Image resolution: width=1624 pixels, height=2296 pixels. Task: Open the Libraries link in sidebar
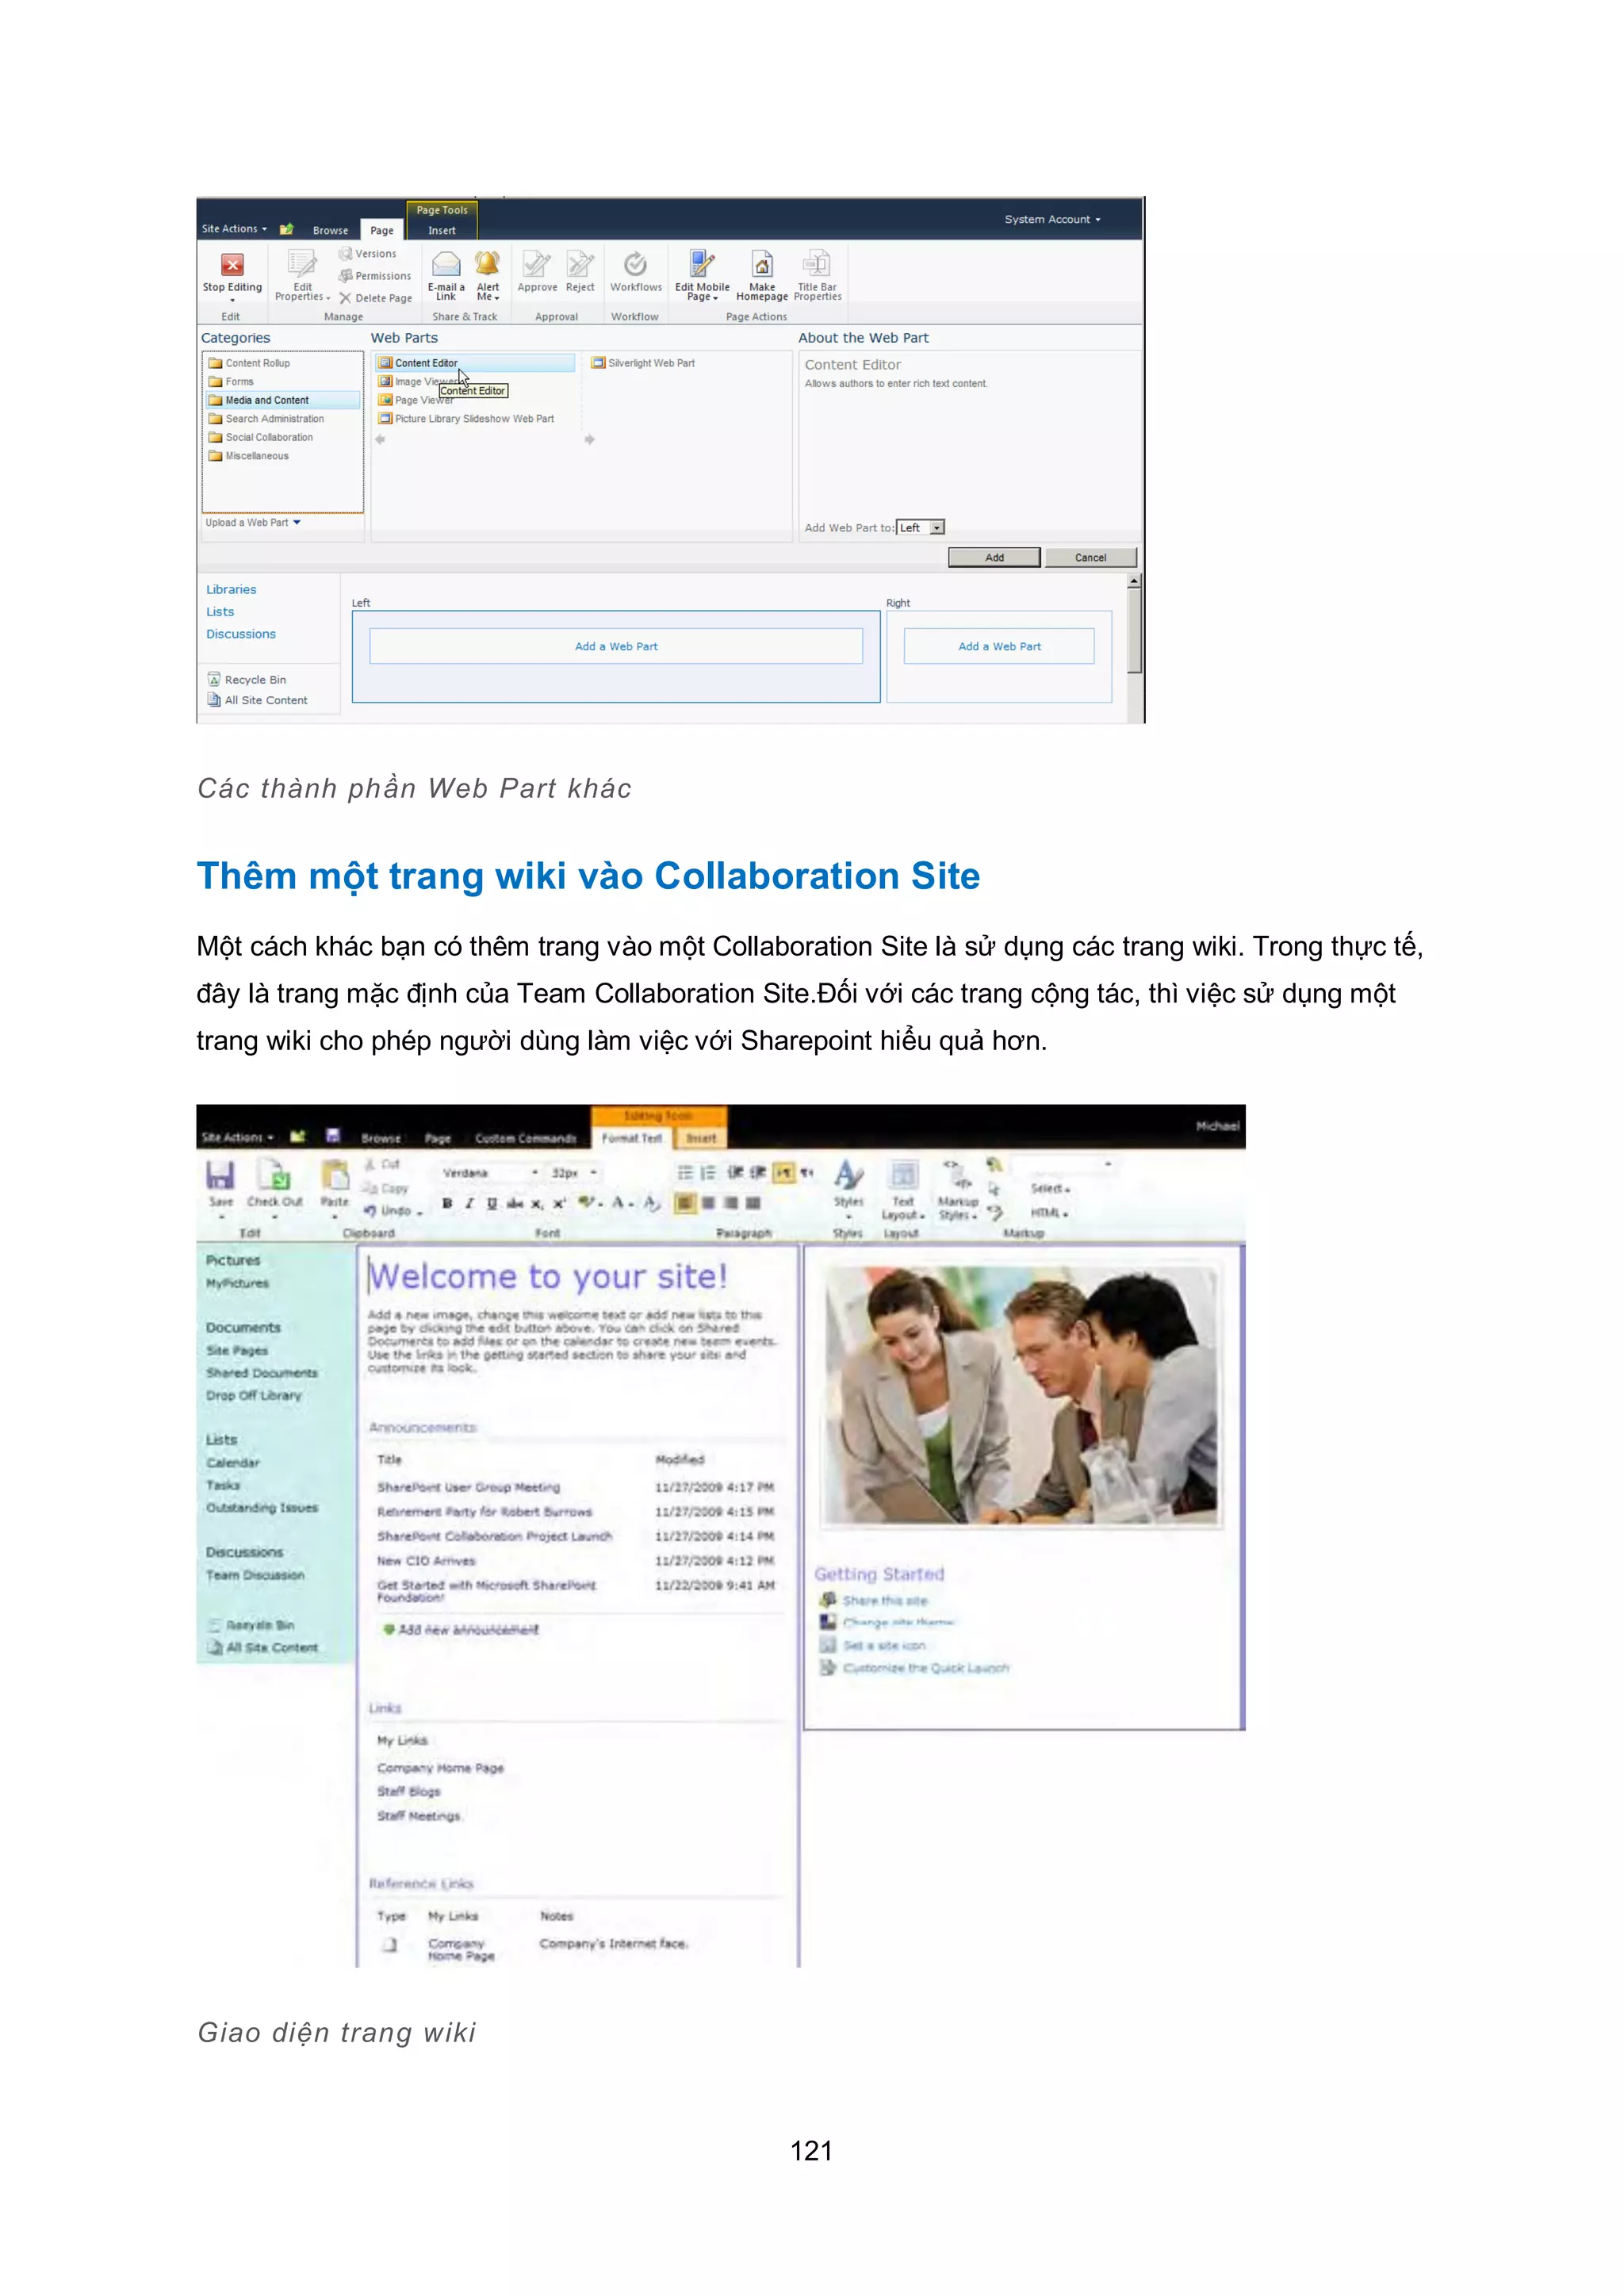231,589
